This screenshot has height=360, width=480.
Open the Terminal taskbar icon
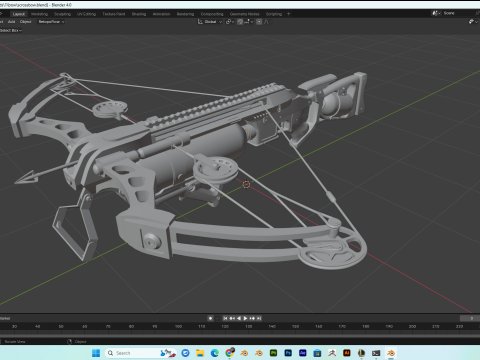pyautogui.click(x=376, y=353)
